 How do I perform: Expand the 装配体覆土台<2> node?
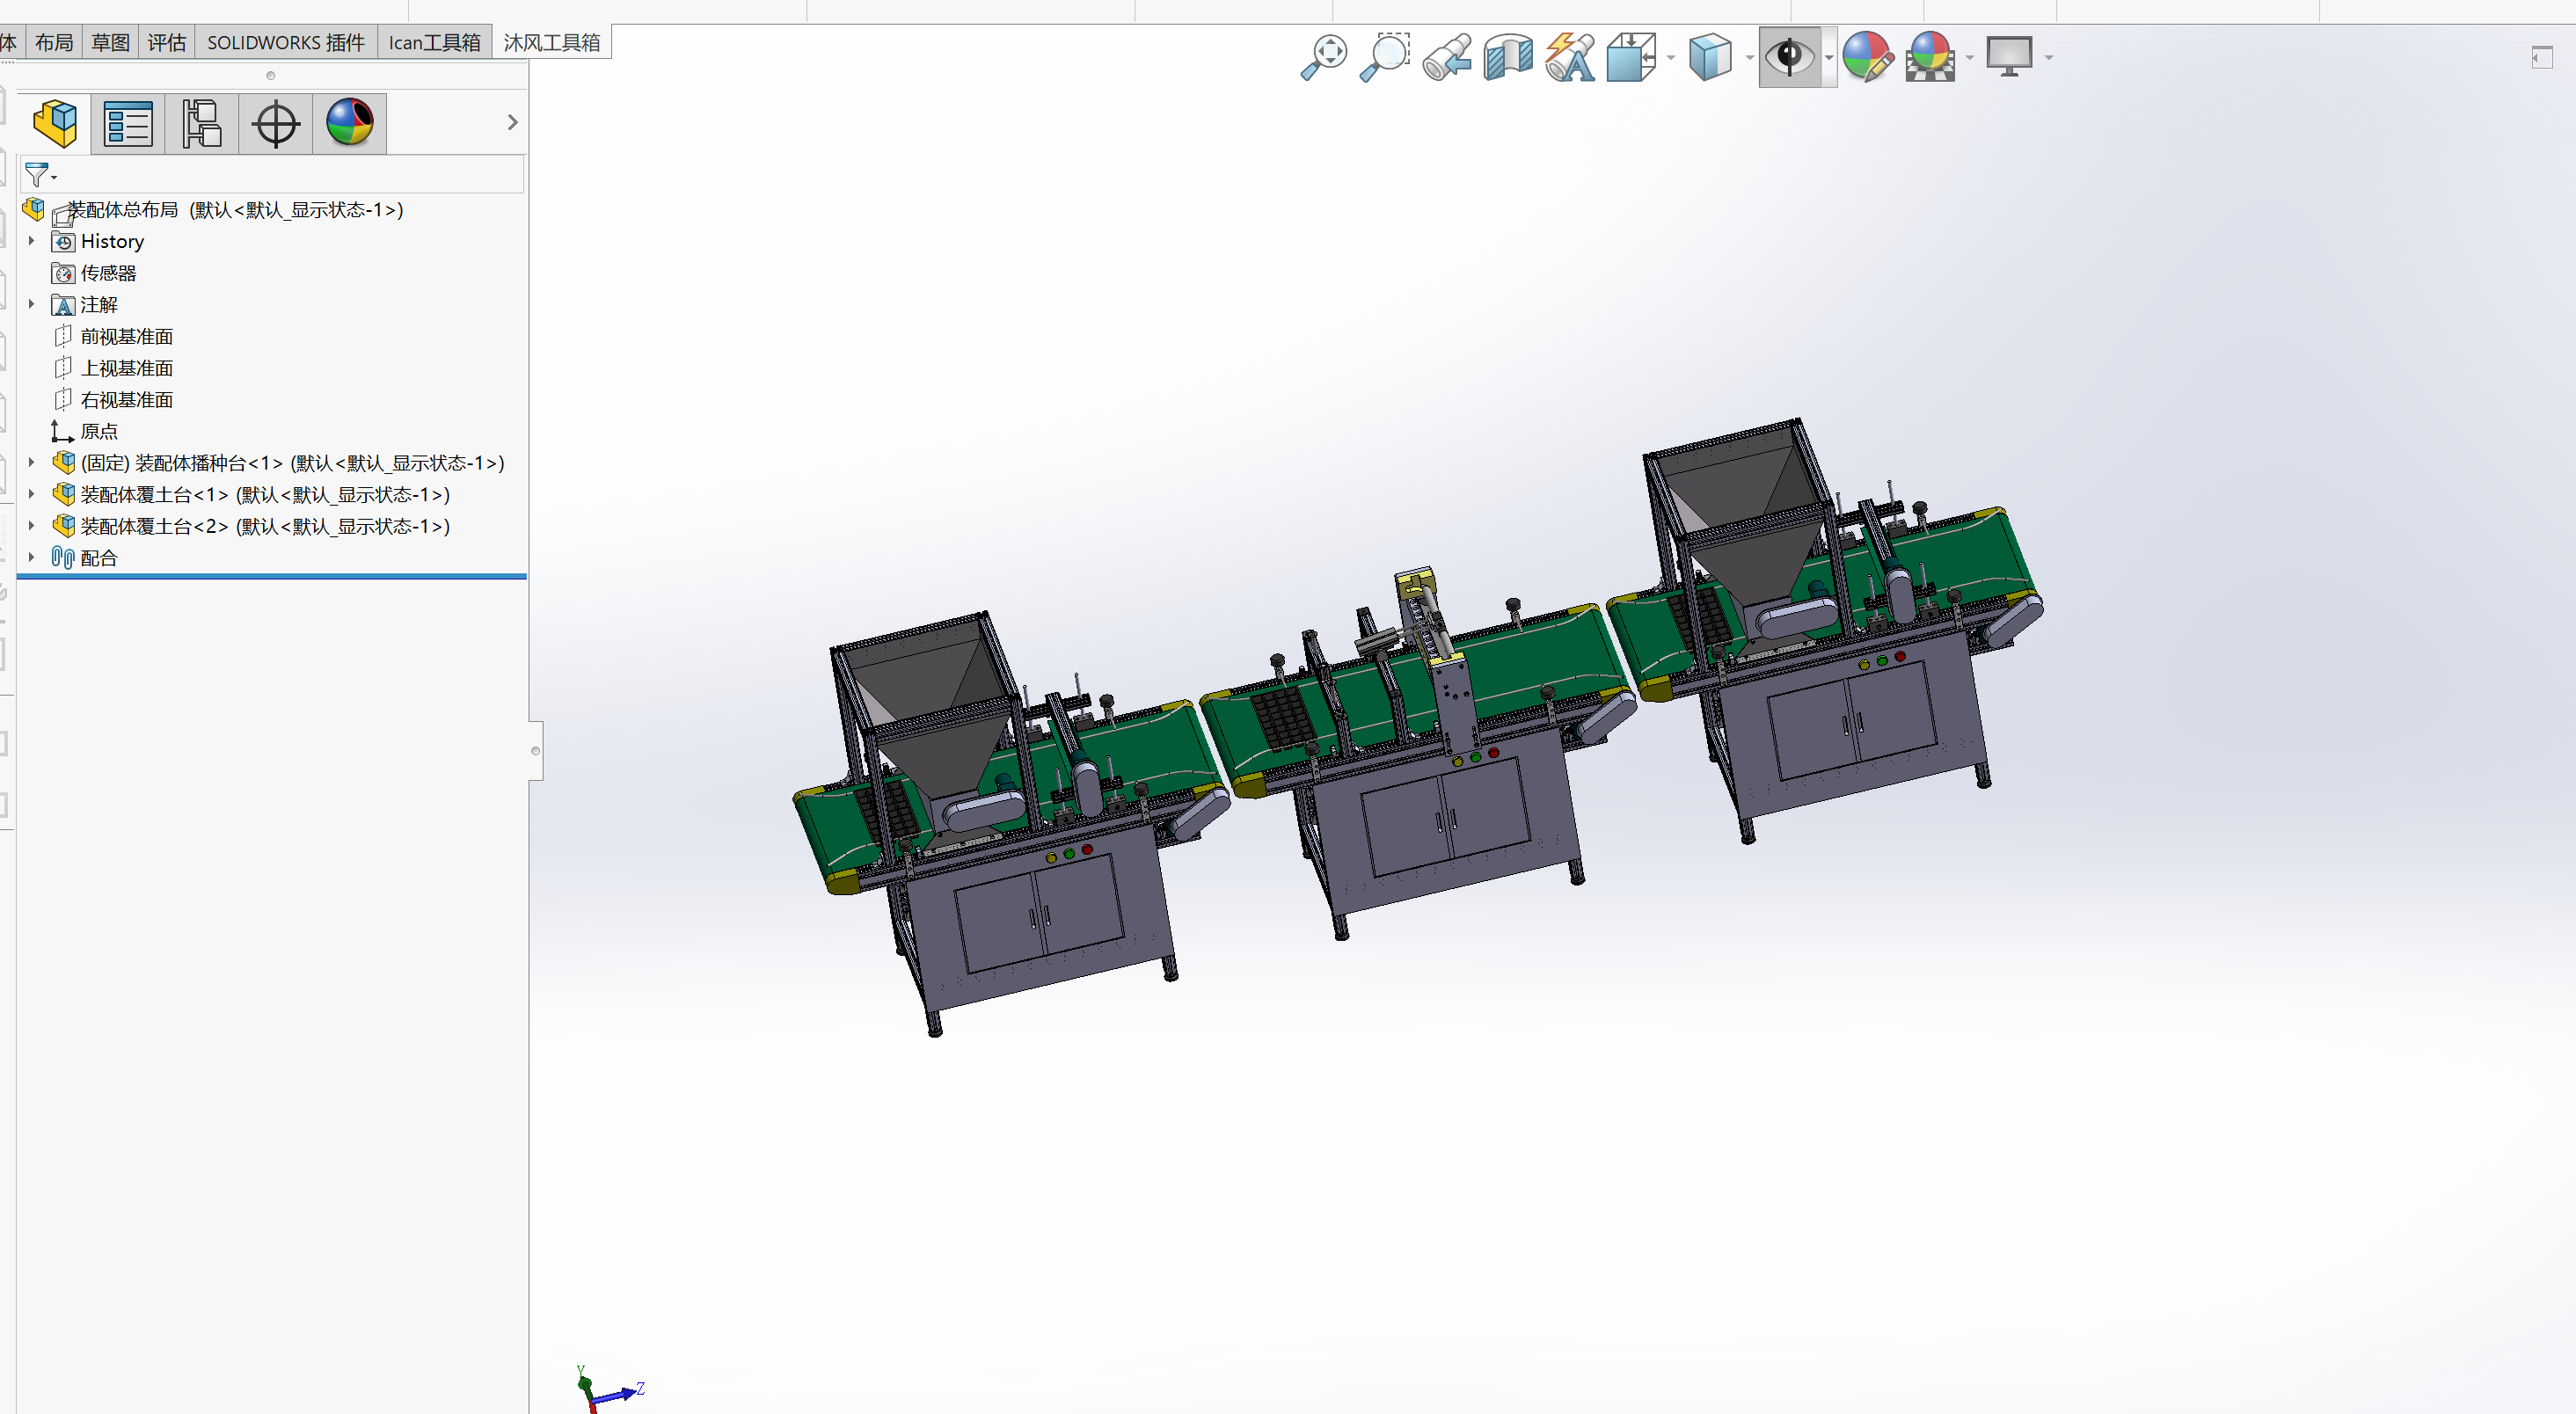(x=31, y=526)
